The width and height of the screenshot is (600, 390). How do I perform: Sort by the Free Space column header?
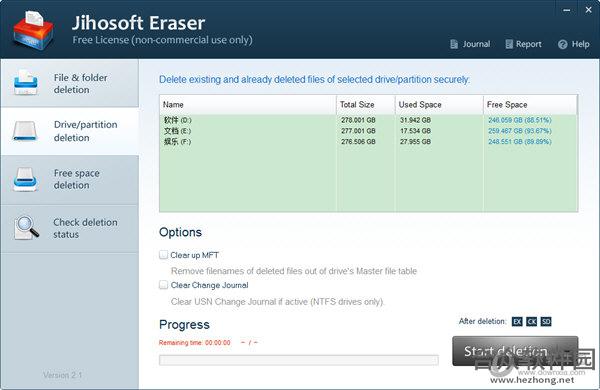coord(530,104)
